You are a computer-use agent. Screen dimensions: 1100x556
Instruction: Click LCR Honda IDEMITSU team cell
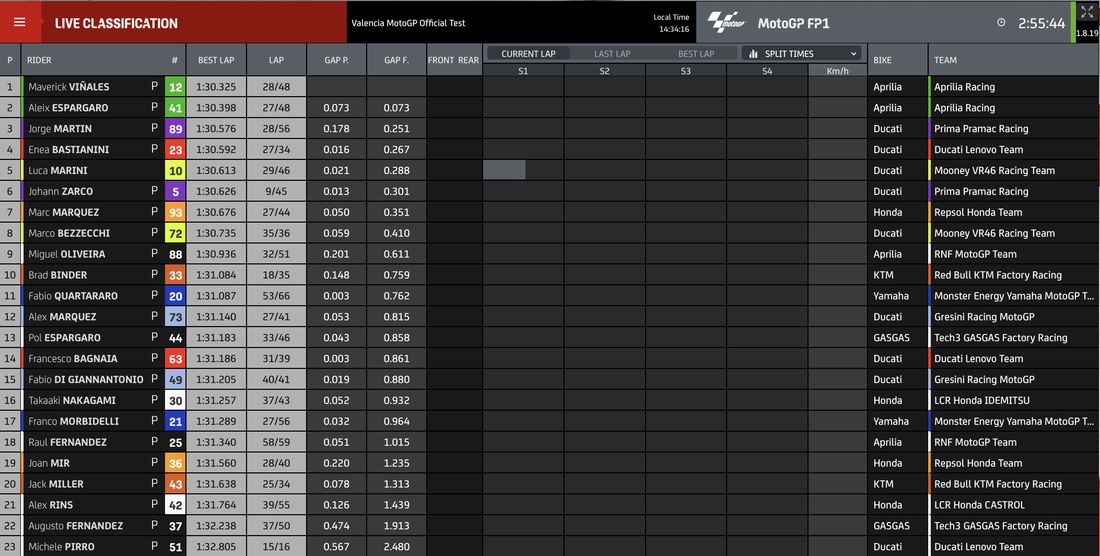pyautogui.click(x=981, y=400)
